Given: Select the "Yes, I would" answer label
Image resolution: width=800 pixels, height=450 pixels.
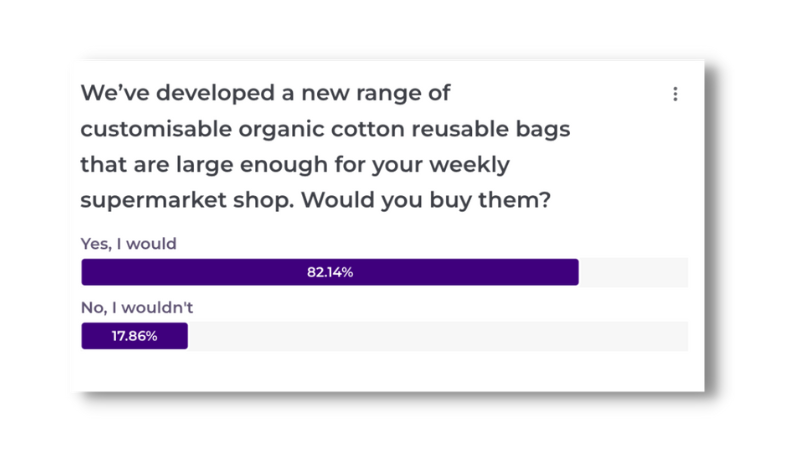Looking at the screenshot, I should (x=129, y=244).
